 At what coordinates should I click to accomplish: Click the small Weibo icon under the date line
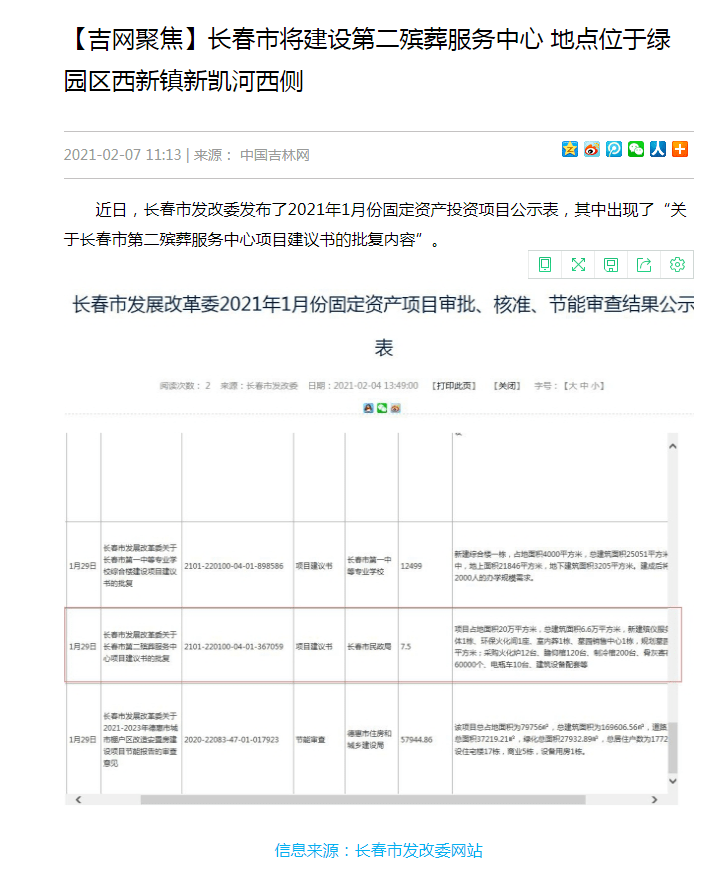click(x=395, y=408)
